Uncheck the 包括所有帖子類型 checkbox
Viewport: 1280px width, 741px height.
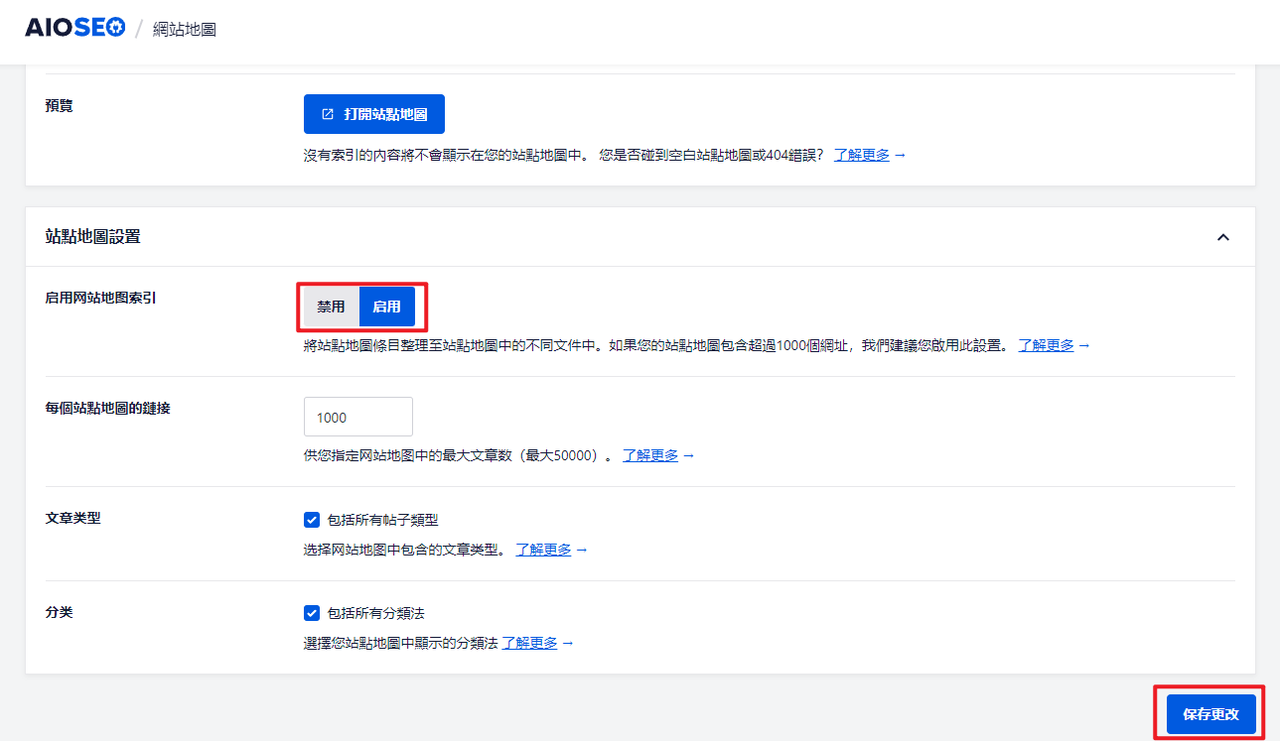pyautogui.click(x=312, y=520)
